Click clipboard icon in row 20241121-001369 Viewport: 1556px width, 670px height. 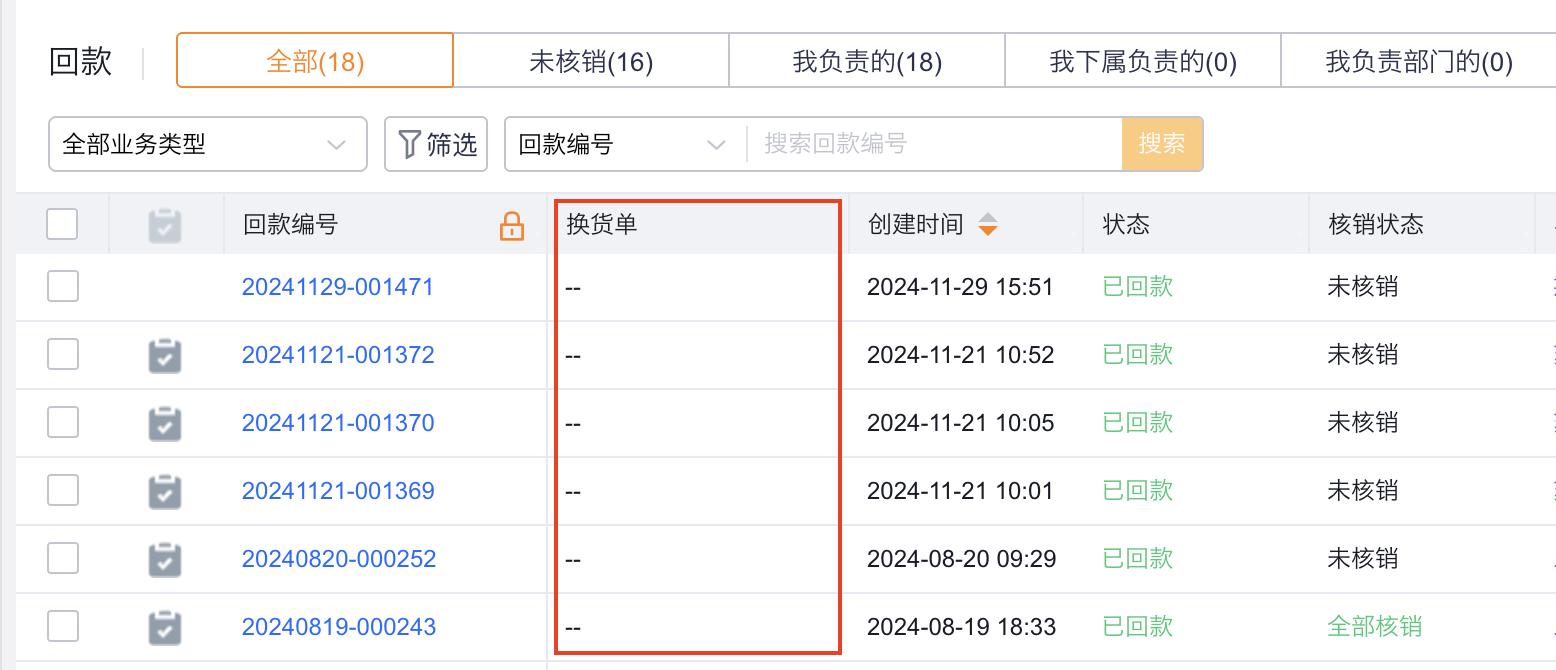click(165, 492)
